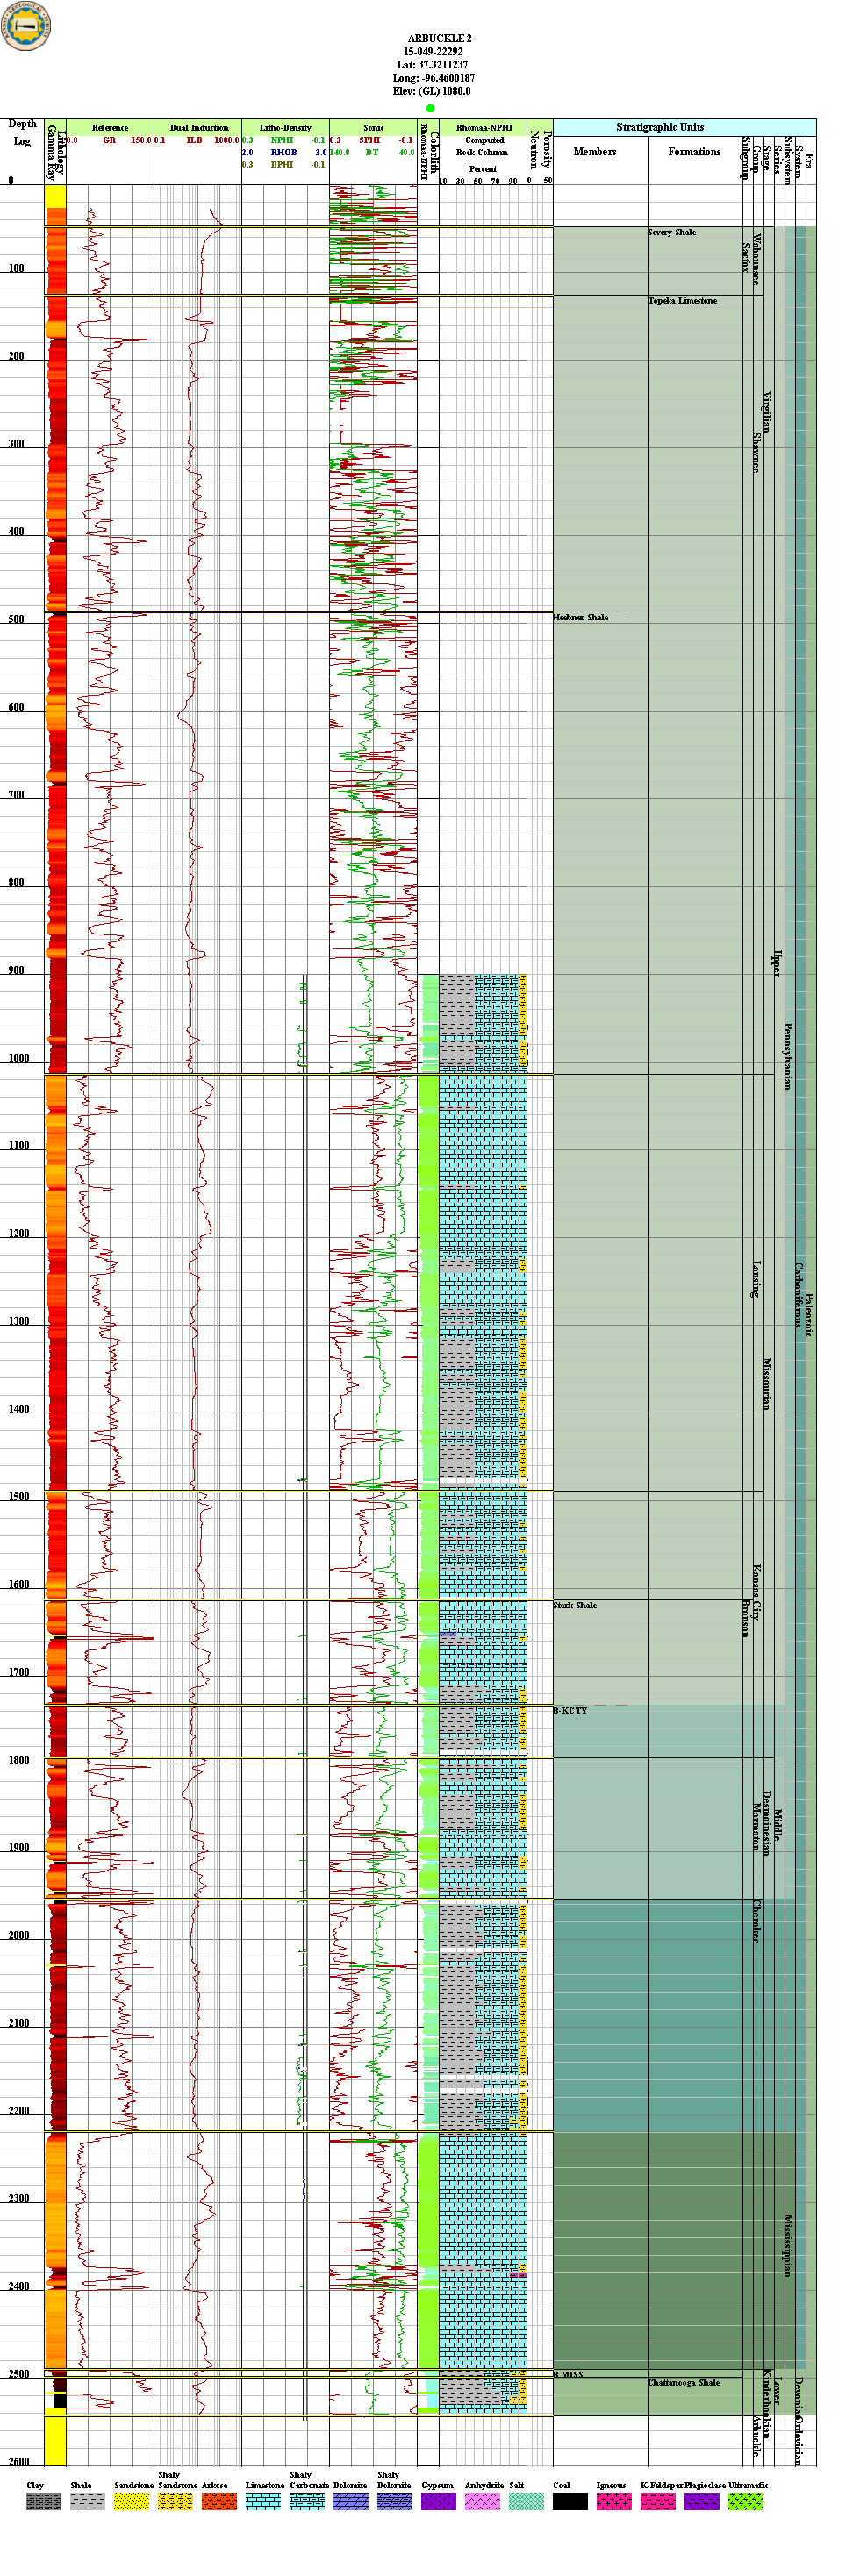
Task: Select the Clay lithology swatch in the legend
Action: click(43, 2501)
